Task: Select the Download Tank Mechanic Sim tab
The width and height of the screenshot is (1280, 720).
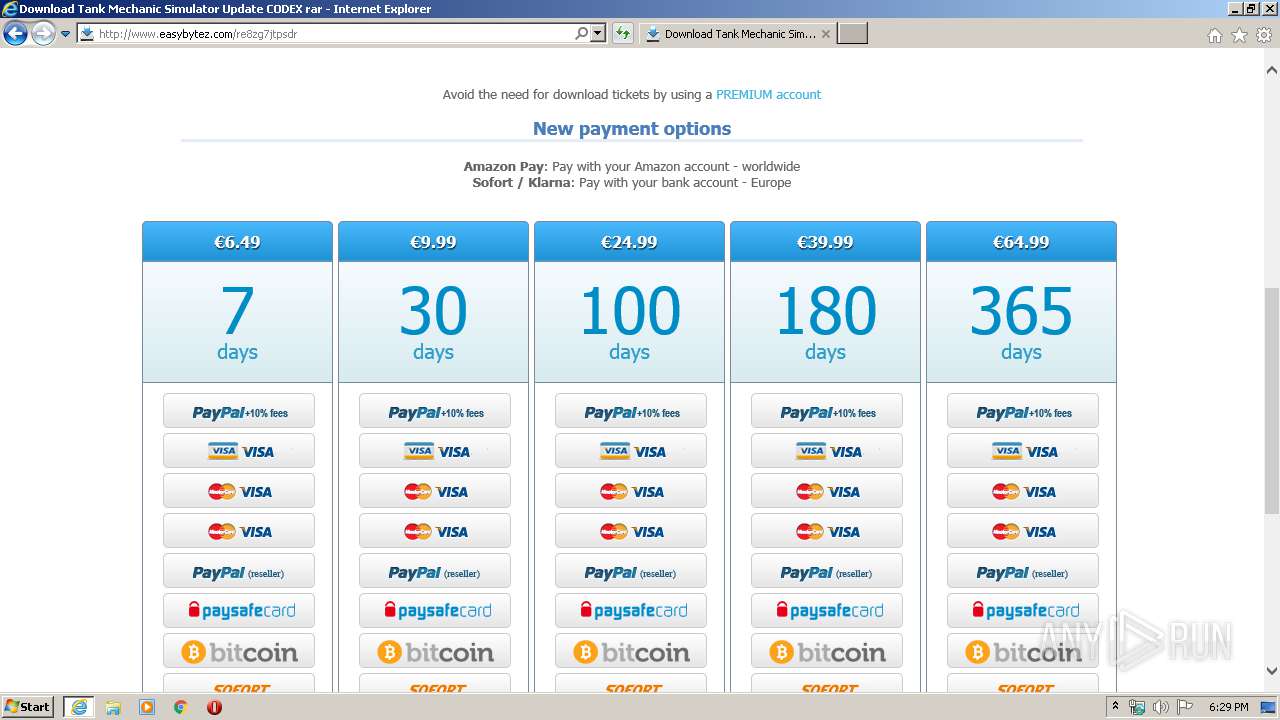Action: click(737, 34)
